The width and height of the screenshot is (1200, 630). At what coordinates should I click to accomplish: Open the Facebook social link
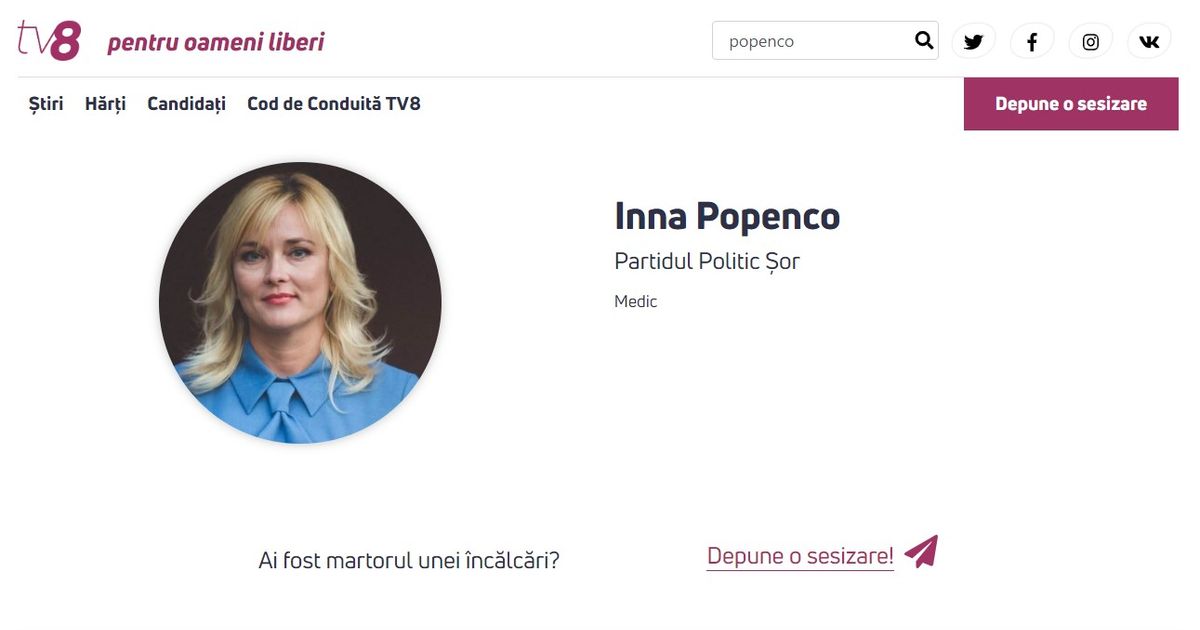(x=1032, y=41)
